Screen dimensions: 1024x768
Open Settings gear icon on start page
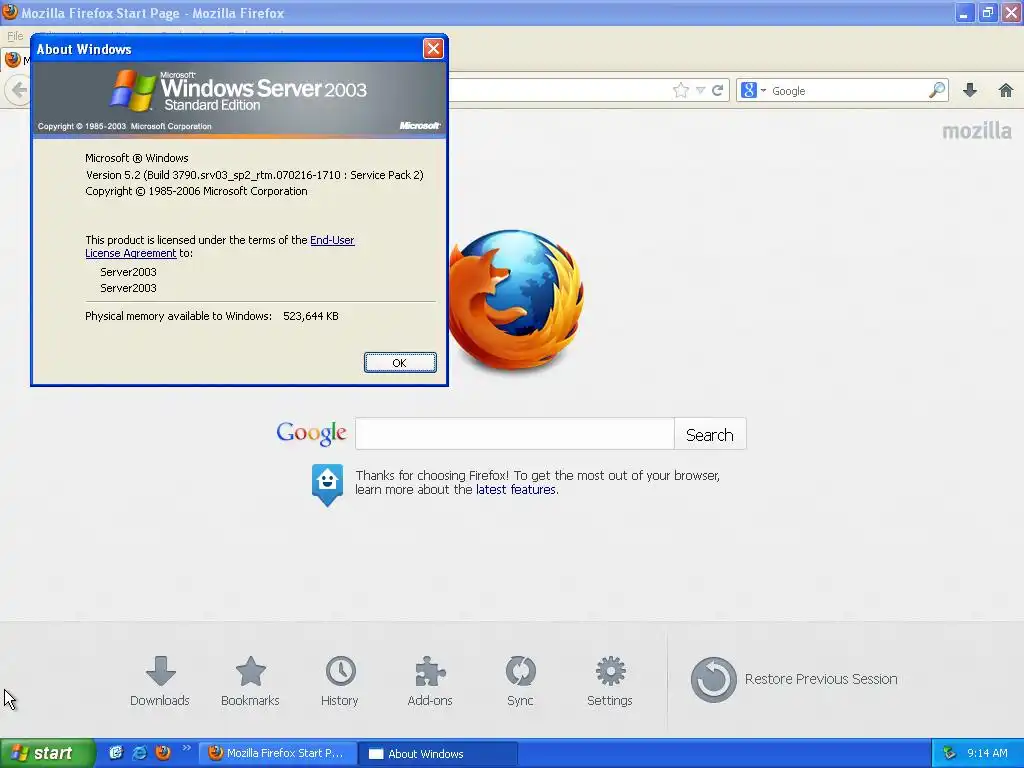pos(610,681)
